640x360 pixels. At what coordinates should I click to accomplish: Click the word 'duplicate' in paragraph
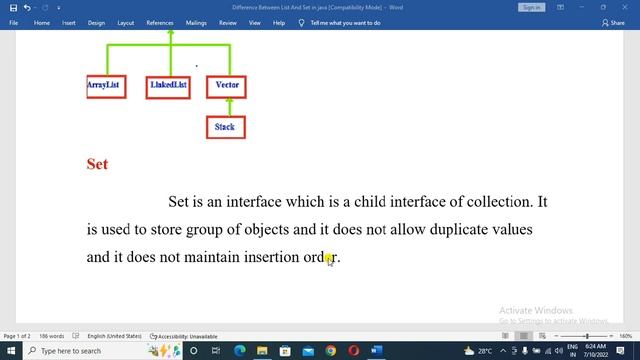459,229
